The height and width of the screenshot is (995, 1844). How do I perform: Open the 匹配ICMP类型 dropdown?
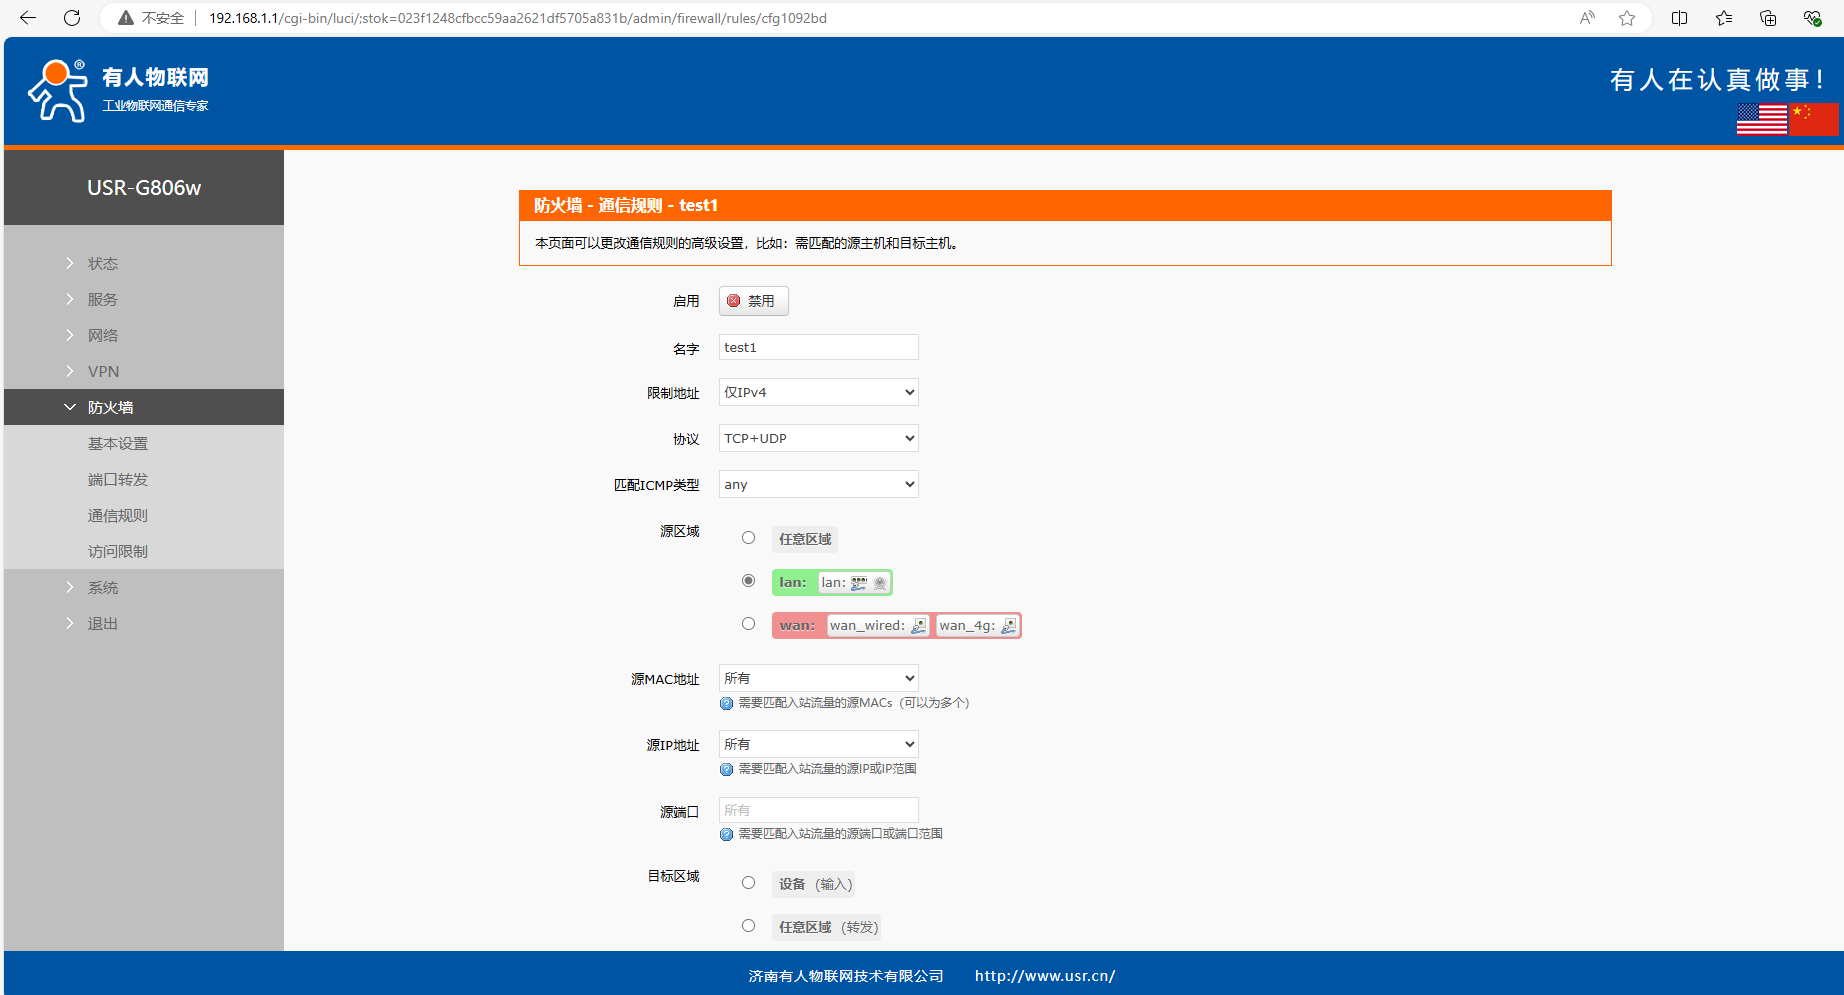click(818, 484)
